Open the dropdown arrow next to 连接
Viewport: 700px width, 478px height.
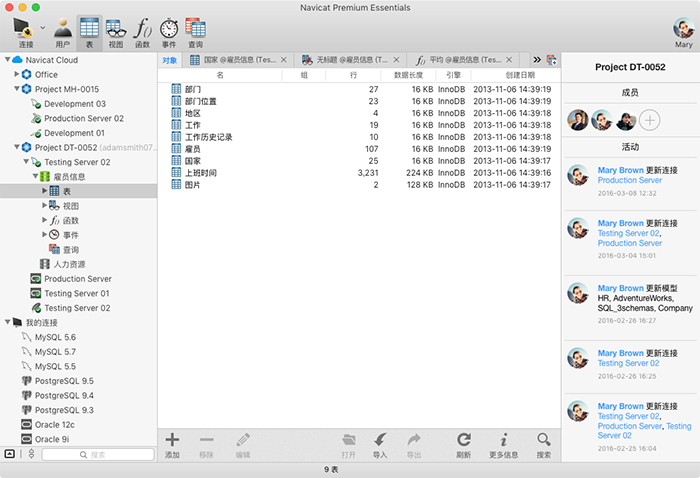[43, 28]
